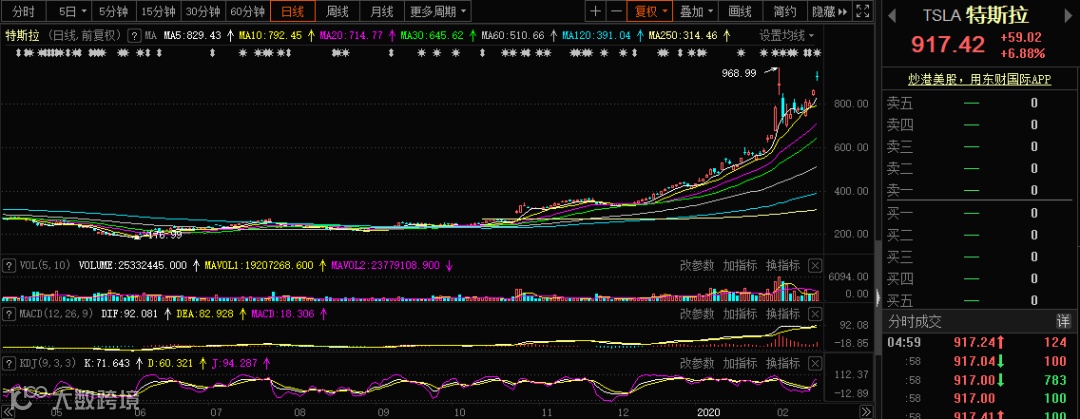
Task: Switch to the 分时 intraday view
Action: 25,11
